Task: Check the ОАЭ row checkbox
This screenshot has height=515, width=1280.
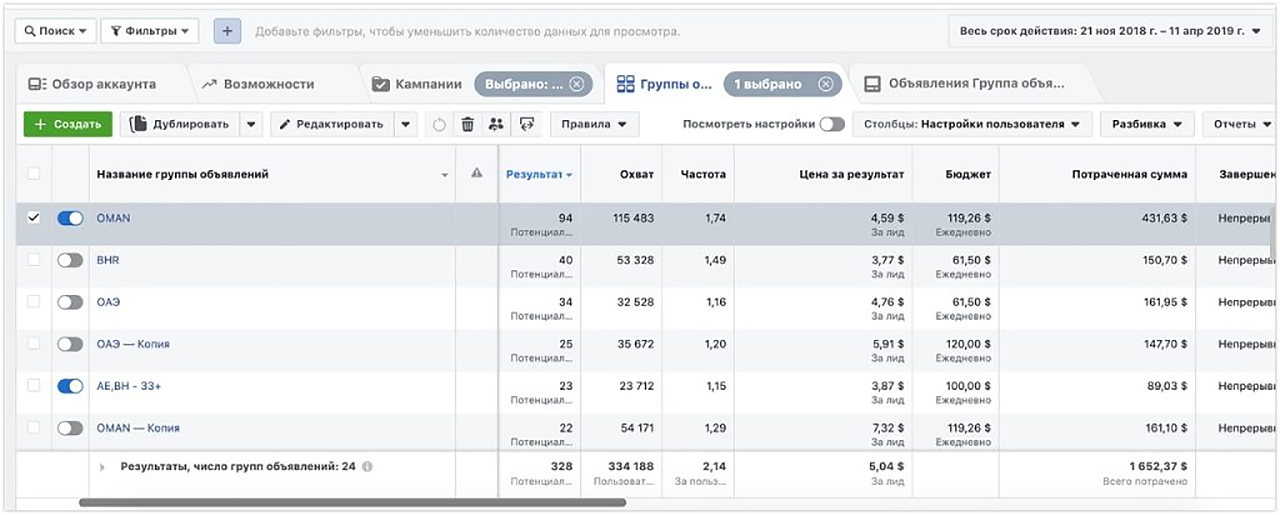Action: tap(34, 302)
